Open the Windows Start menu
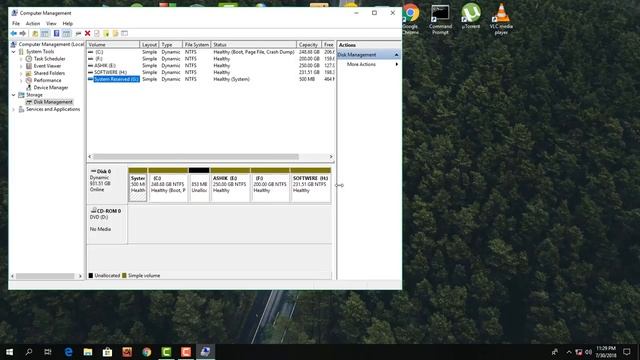This screenshot has height=360, width=640. click(9, 351)
